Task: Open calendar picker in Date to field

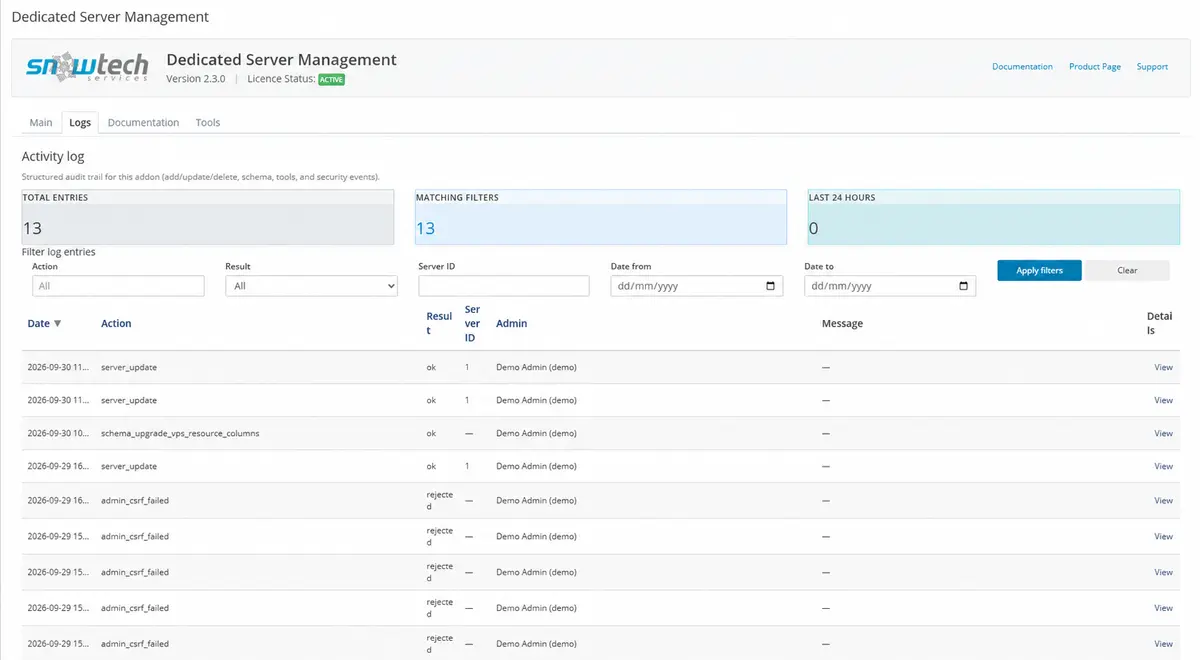Action: (x=963, y=286)
